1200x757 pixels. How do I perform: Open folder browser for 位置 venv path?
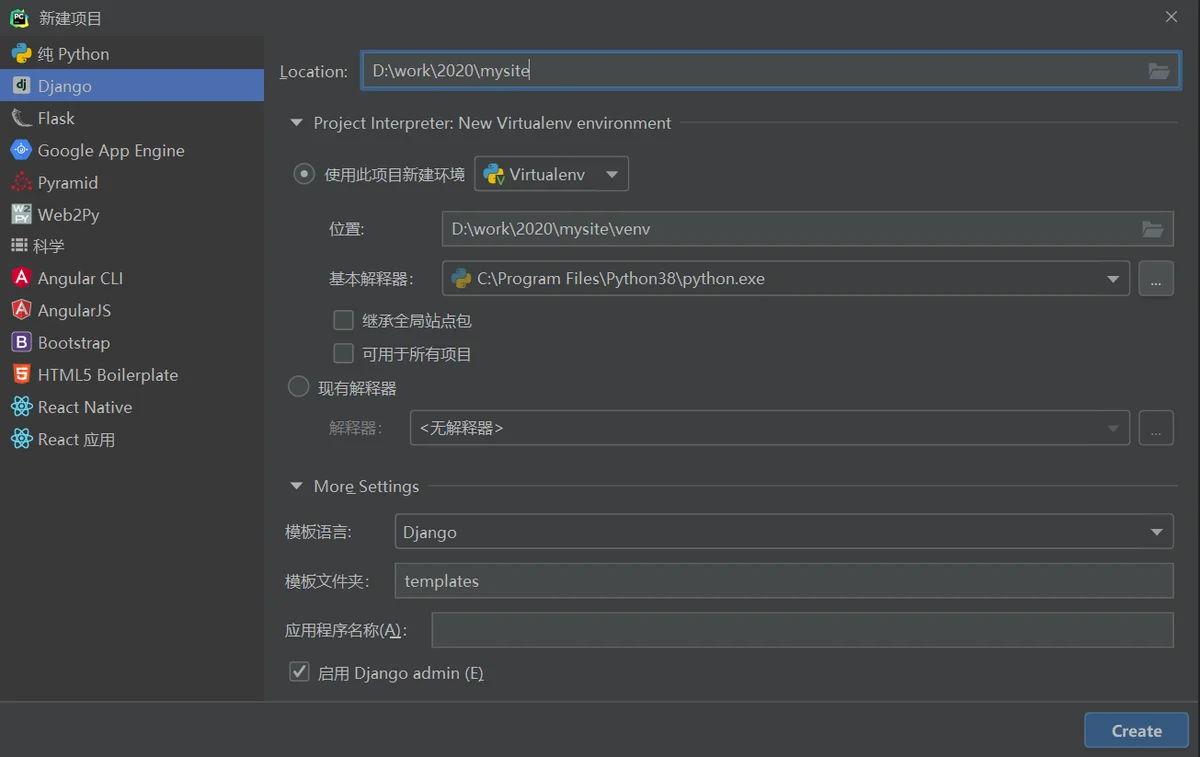1153,229
